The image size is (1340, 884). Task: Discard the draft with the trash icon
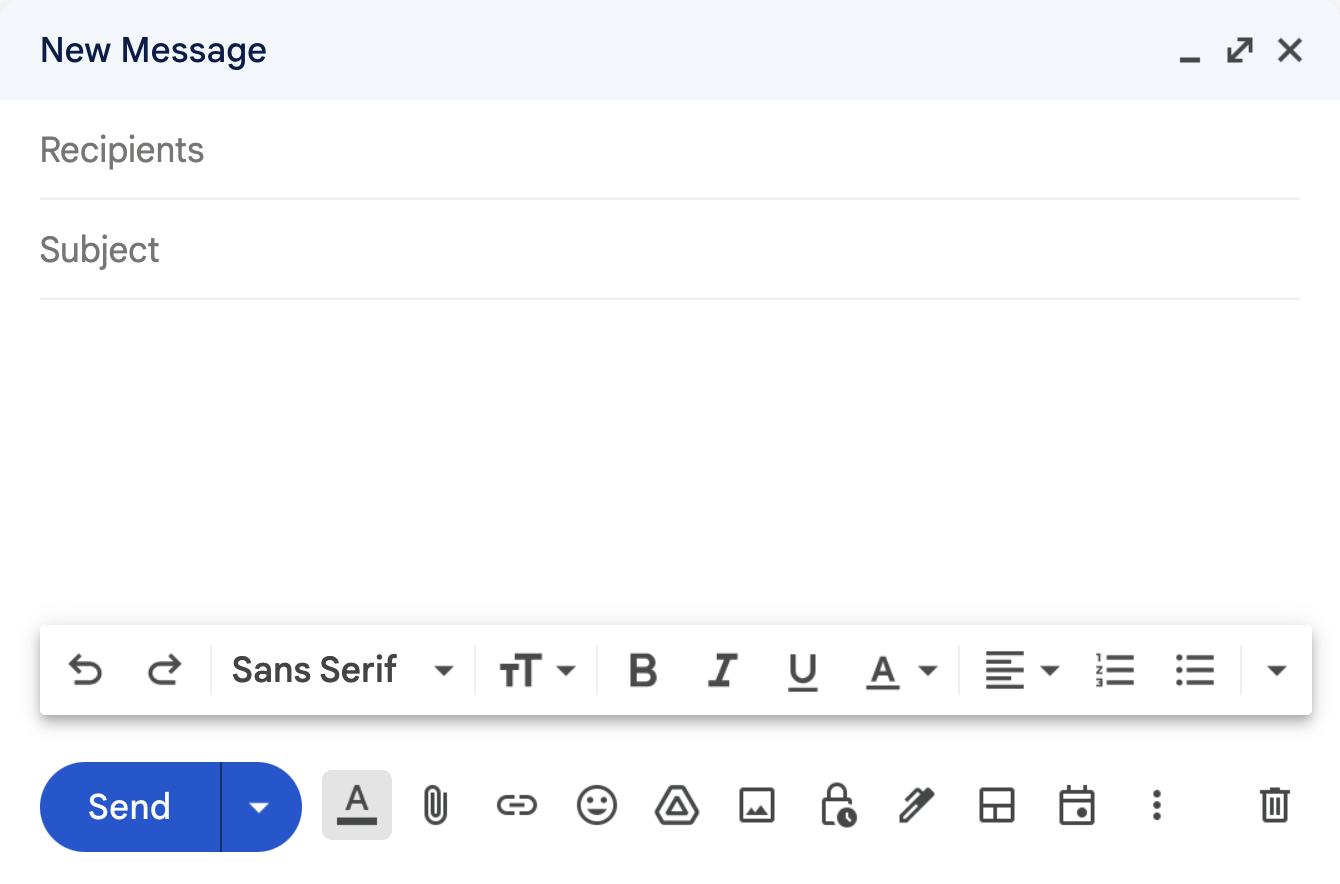coord(1274,807)
